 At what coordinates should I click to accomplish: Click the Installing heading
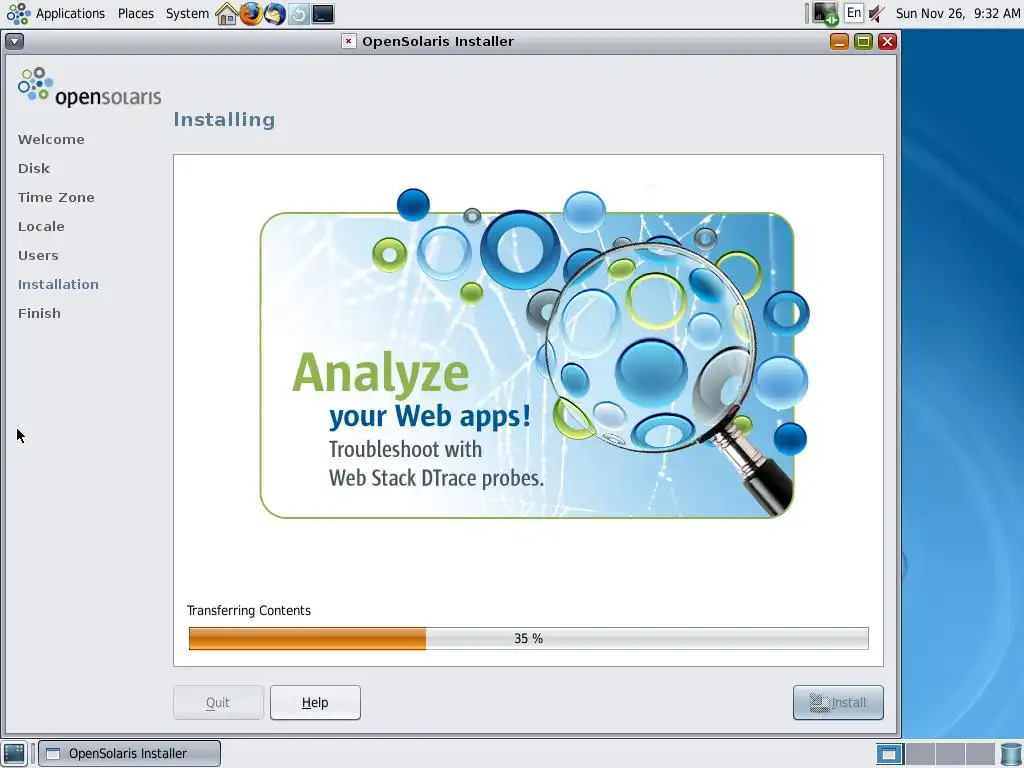tap(224, 120)
